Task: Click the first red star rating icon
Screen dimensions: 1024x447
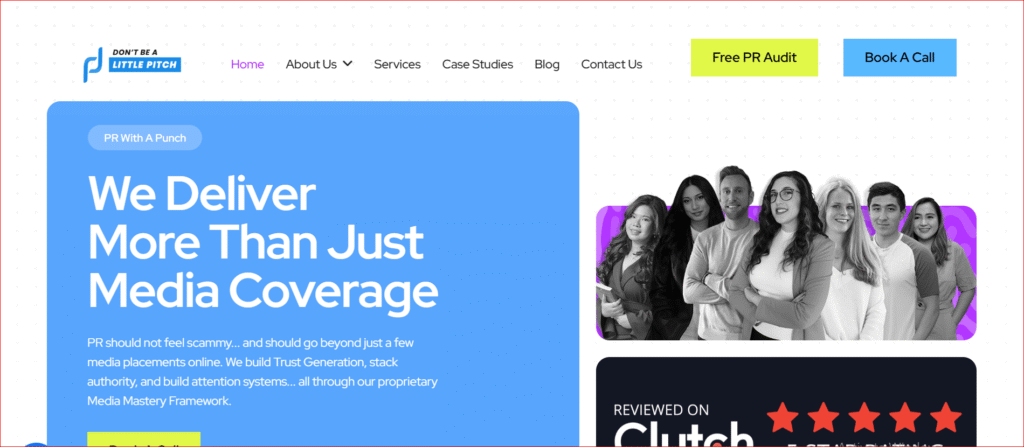Action: 784,418
